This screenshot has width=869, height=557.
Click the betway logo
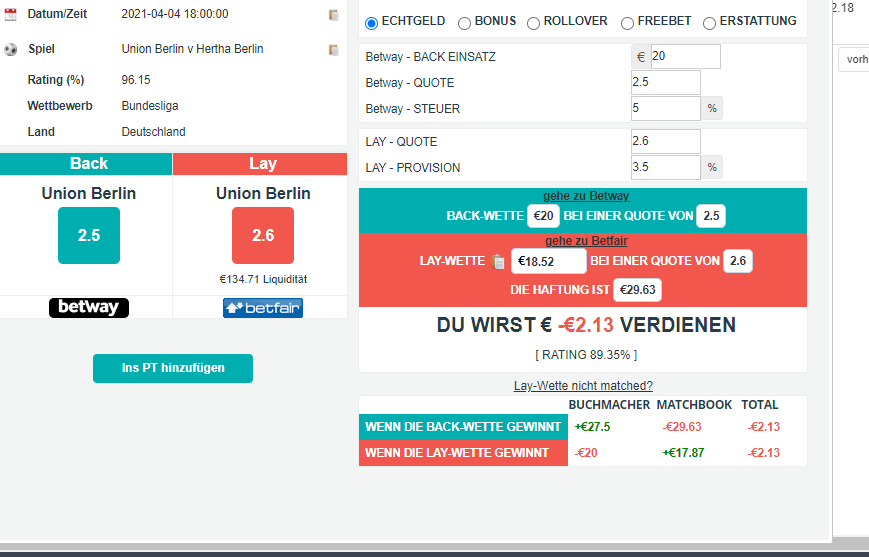tap(89, 308)
